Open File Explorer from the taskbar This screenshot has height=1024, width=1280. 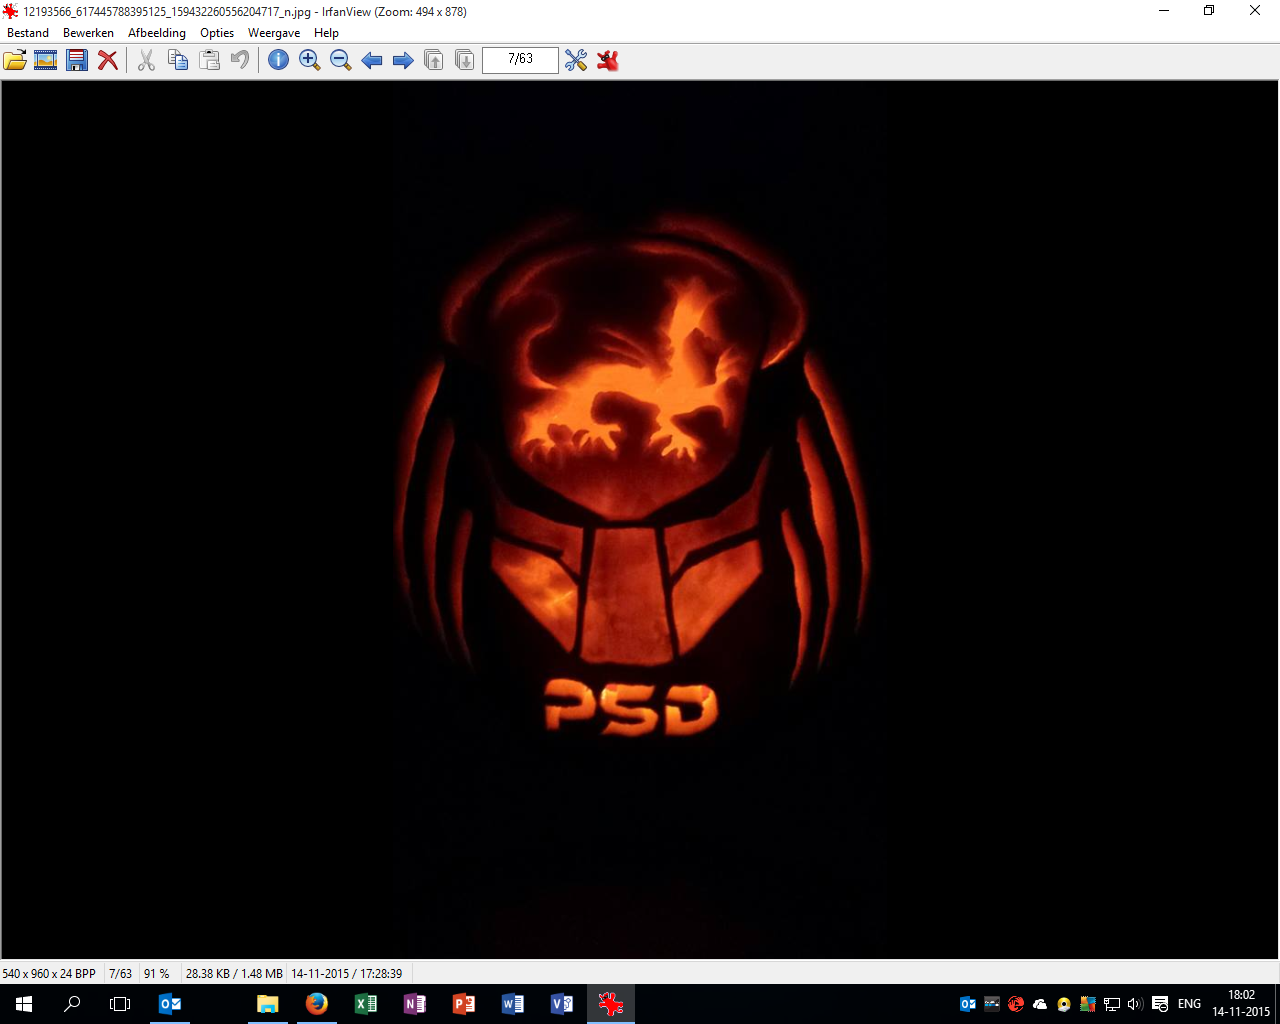(267, 1004)
